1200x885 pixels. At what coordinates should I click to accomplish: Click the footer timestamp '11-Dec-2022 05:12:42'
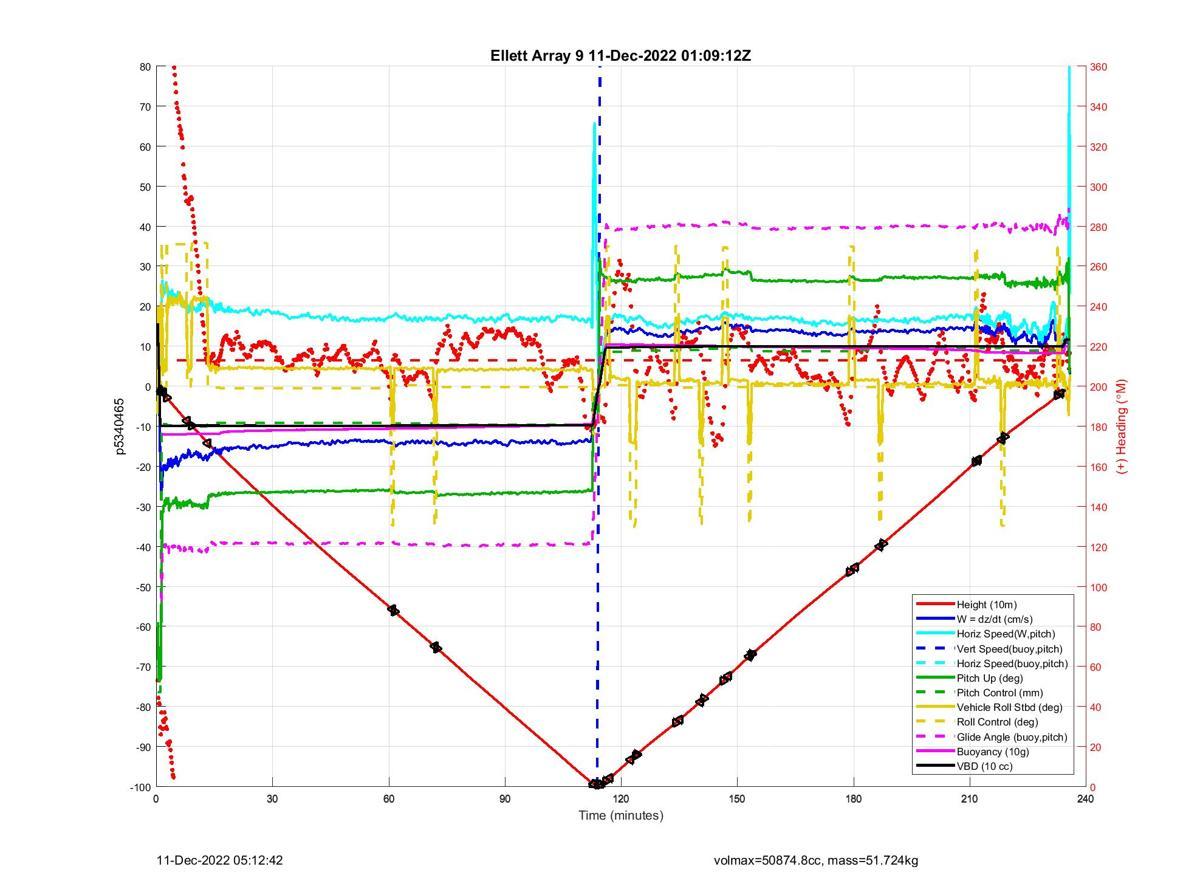coord(220,860)
